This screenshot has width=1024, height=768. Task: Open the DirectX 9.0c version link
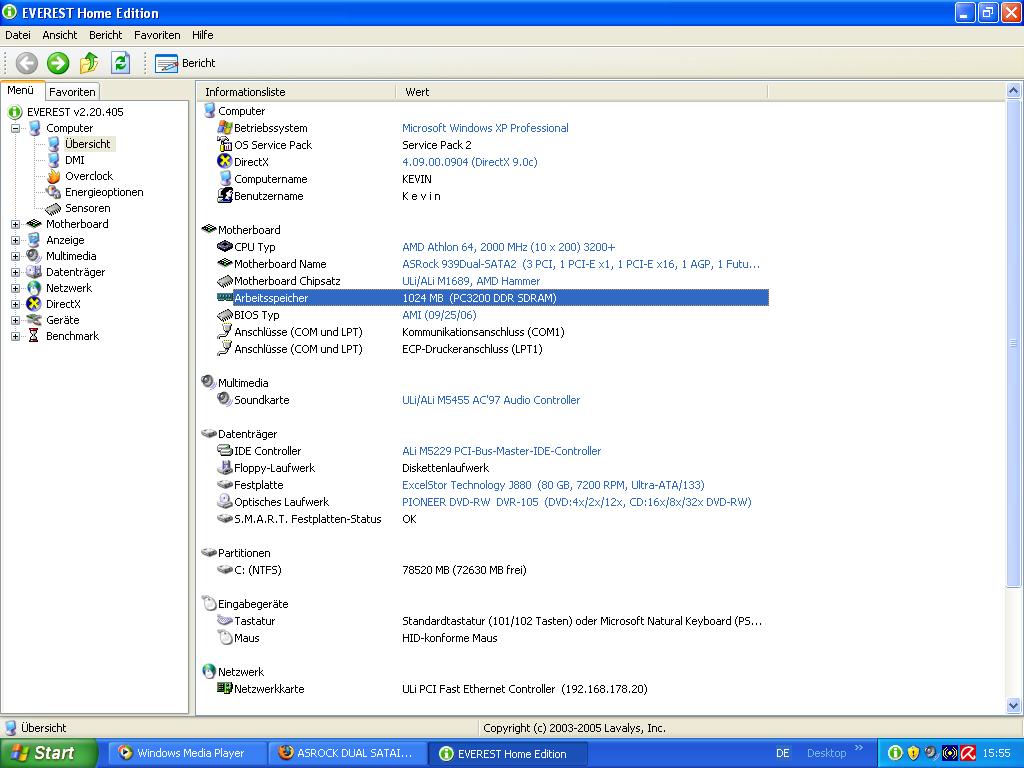470,163
